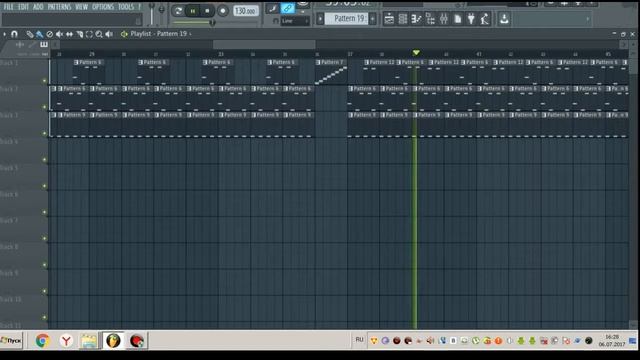
Task: Open the Playlist view icon
Action: [x=389, y=19]
